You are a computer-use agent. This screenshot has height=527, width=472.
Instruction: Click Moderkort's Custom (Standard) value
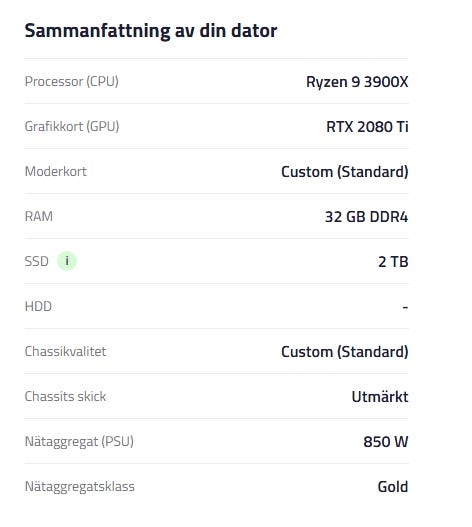[x=345, y=172]
